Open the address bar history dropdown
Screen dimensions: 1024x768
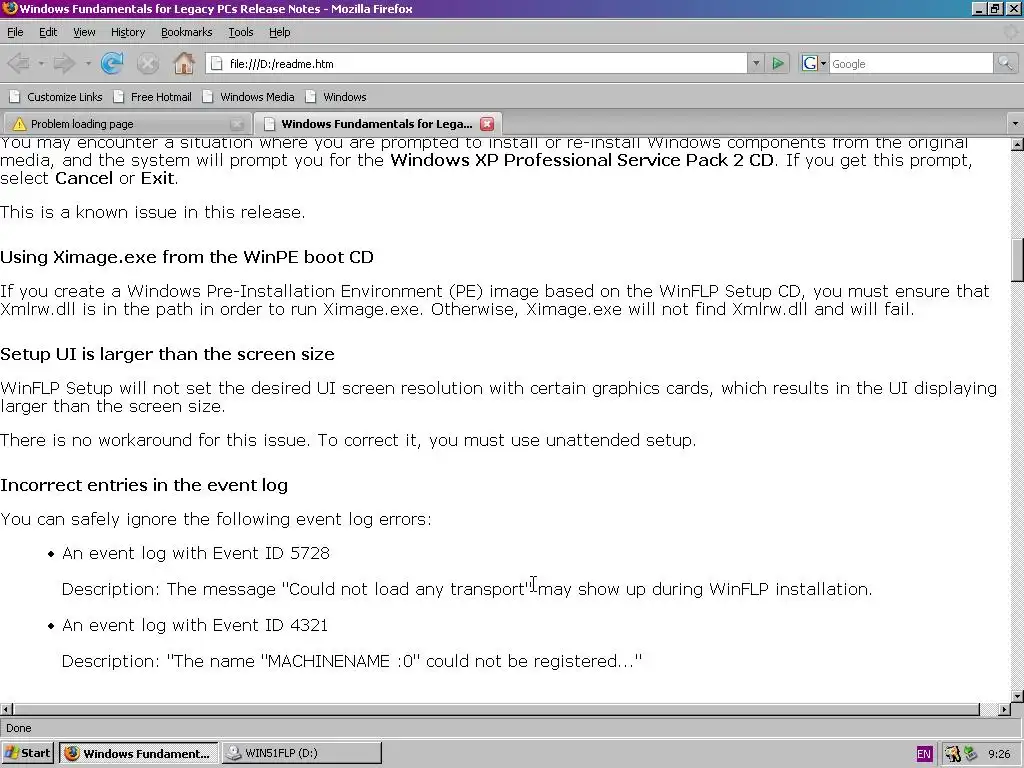pos(756,63)
